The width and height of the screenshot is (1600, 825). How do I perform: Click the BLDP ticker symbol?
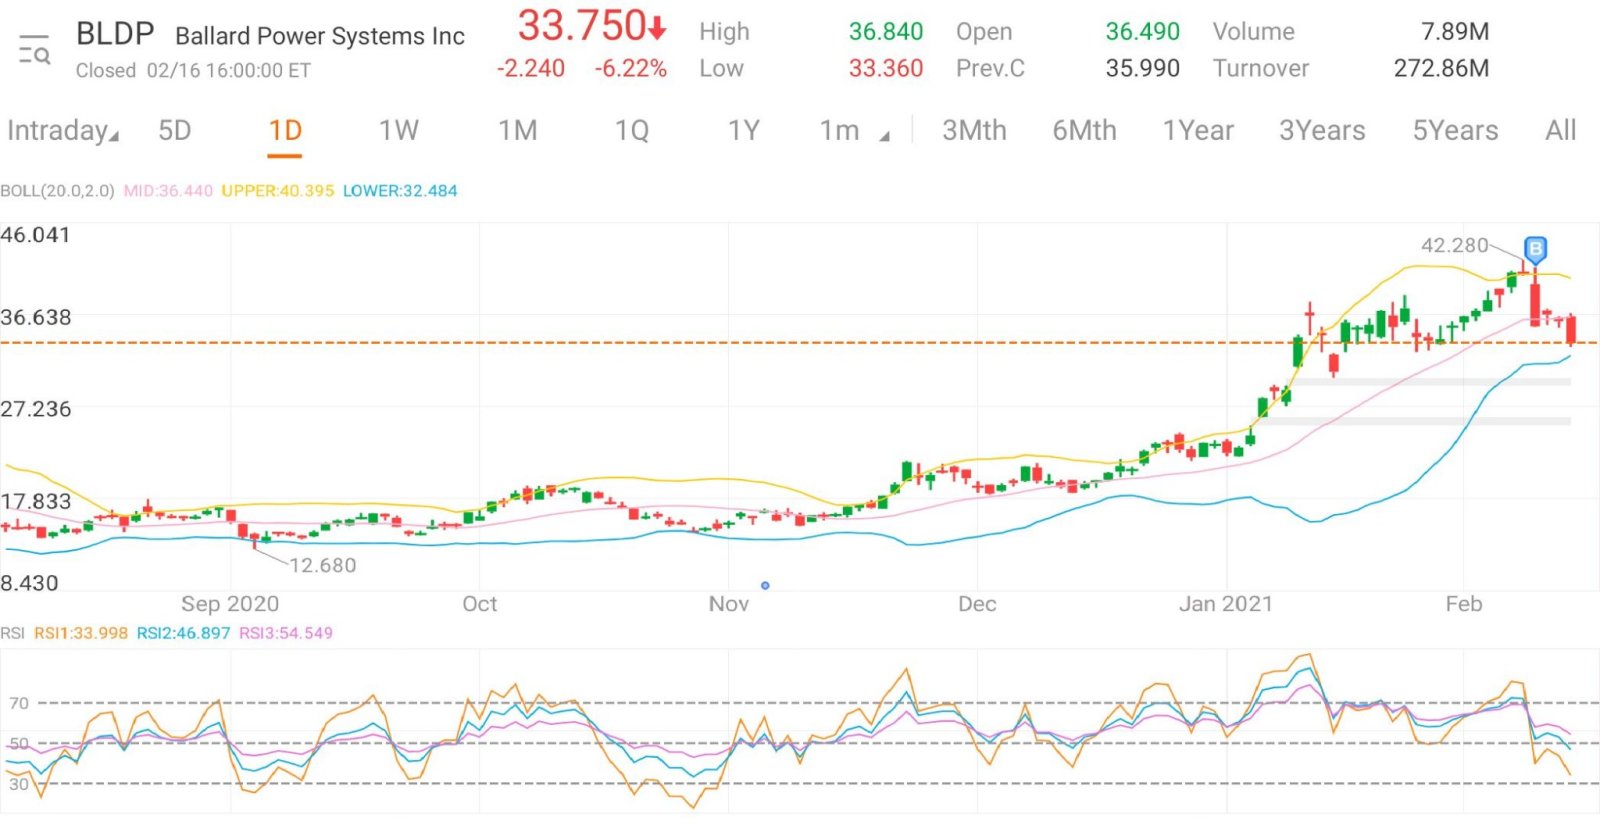115,34
